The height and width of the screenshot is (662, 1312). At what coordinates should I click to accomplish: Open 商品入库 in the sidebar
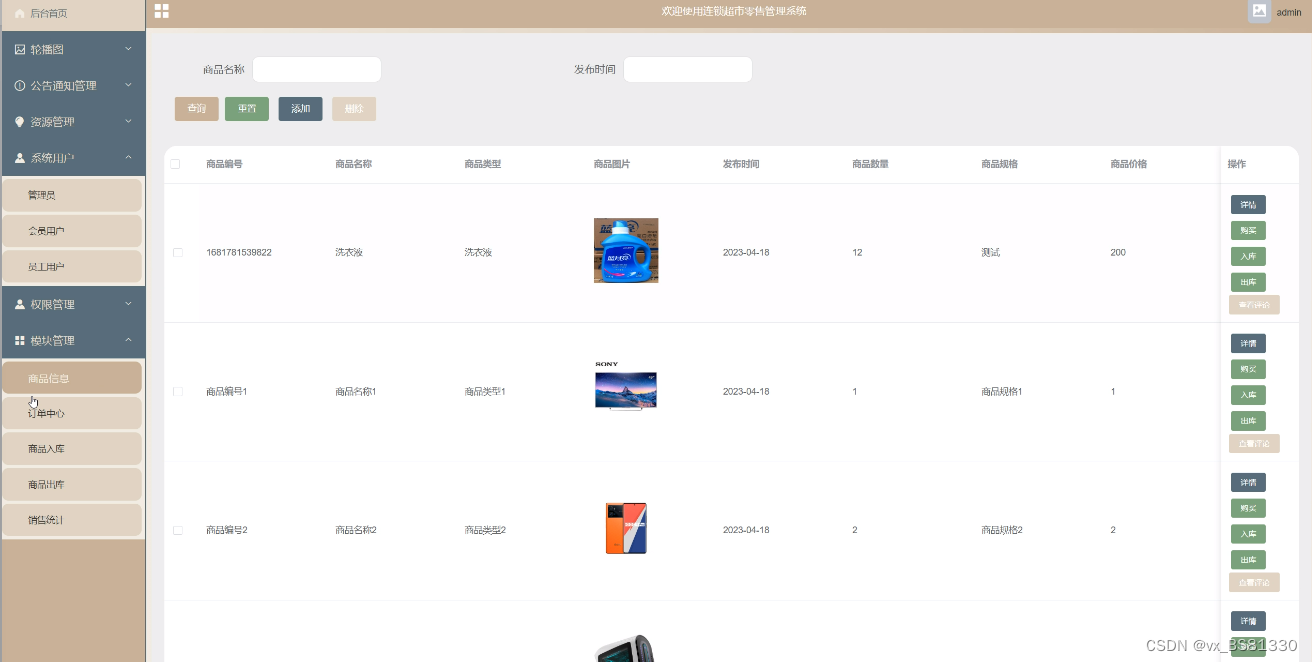point(72,449)
